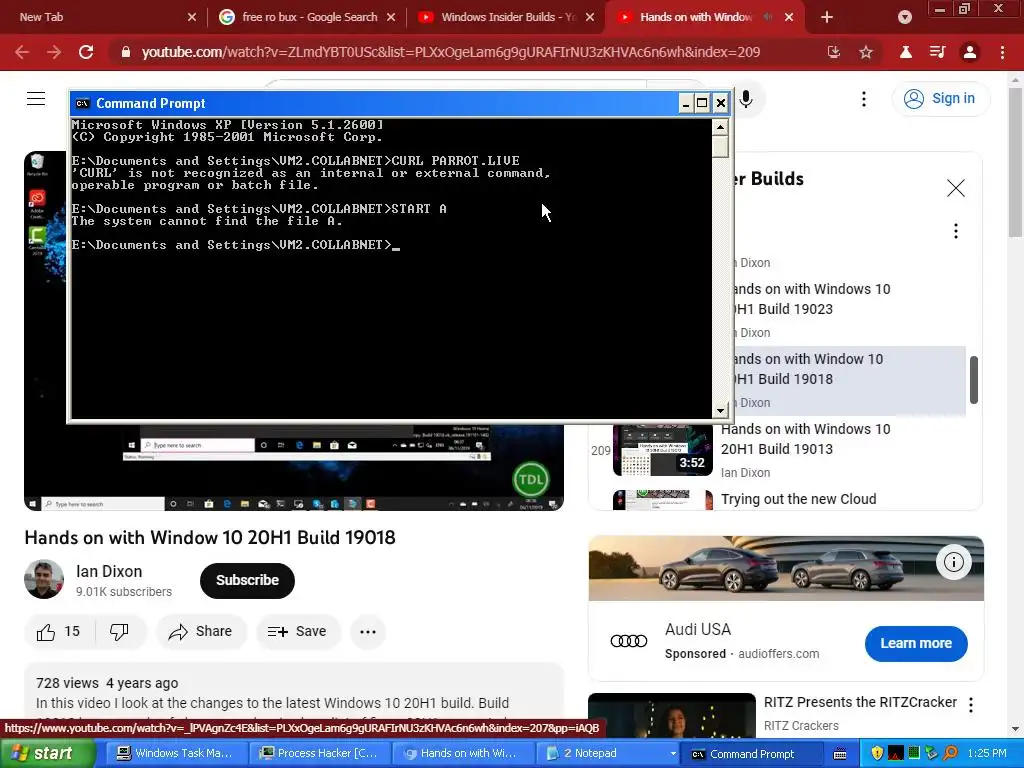The width and height of the screenshot is (1024, 768).
Task: Click the ad info icon on Audi banner
Action: 953,562
